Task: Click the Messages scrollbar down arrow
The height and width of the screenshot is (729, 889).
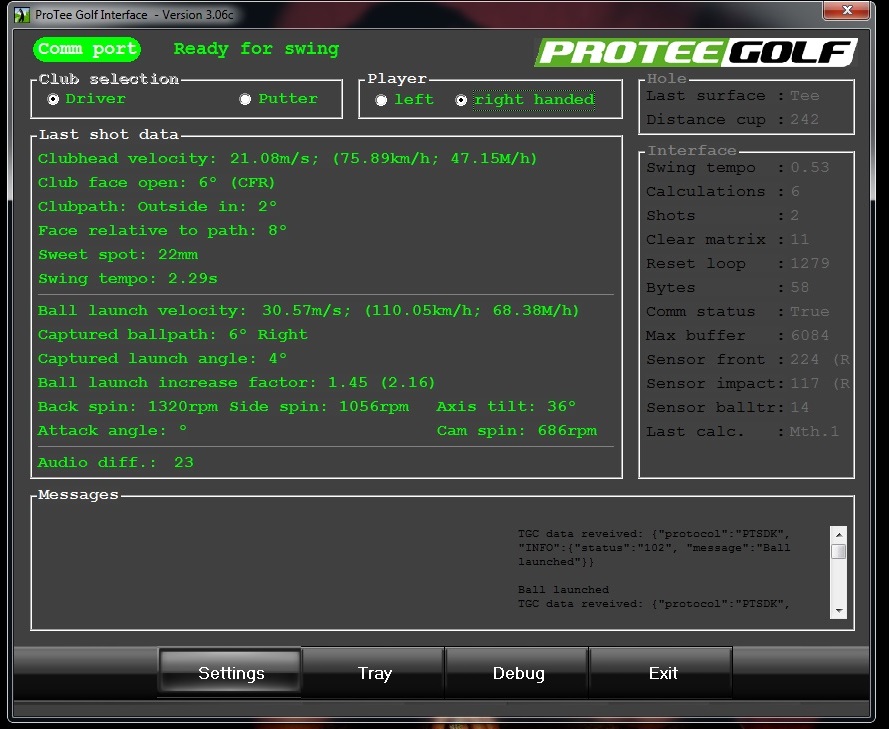Action: [839, 611]
